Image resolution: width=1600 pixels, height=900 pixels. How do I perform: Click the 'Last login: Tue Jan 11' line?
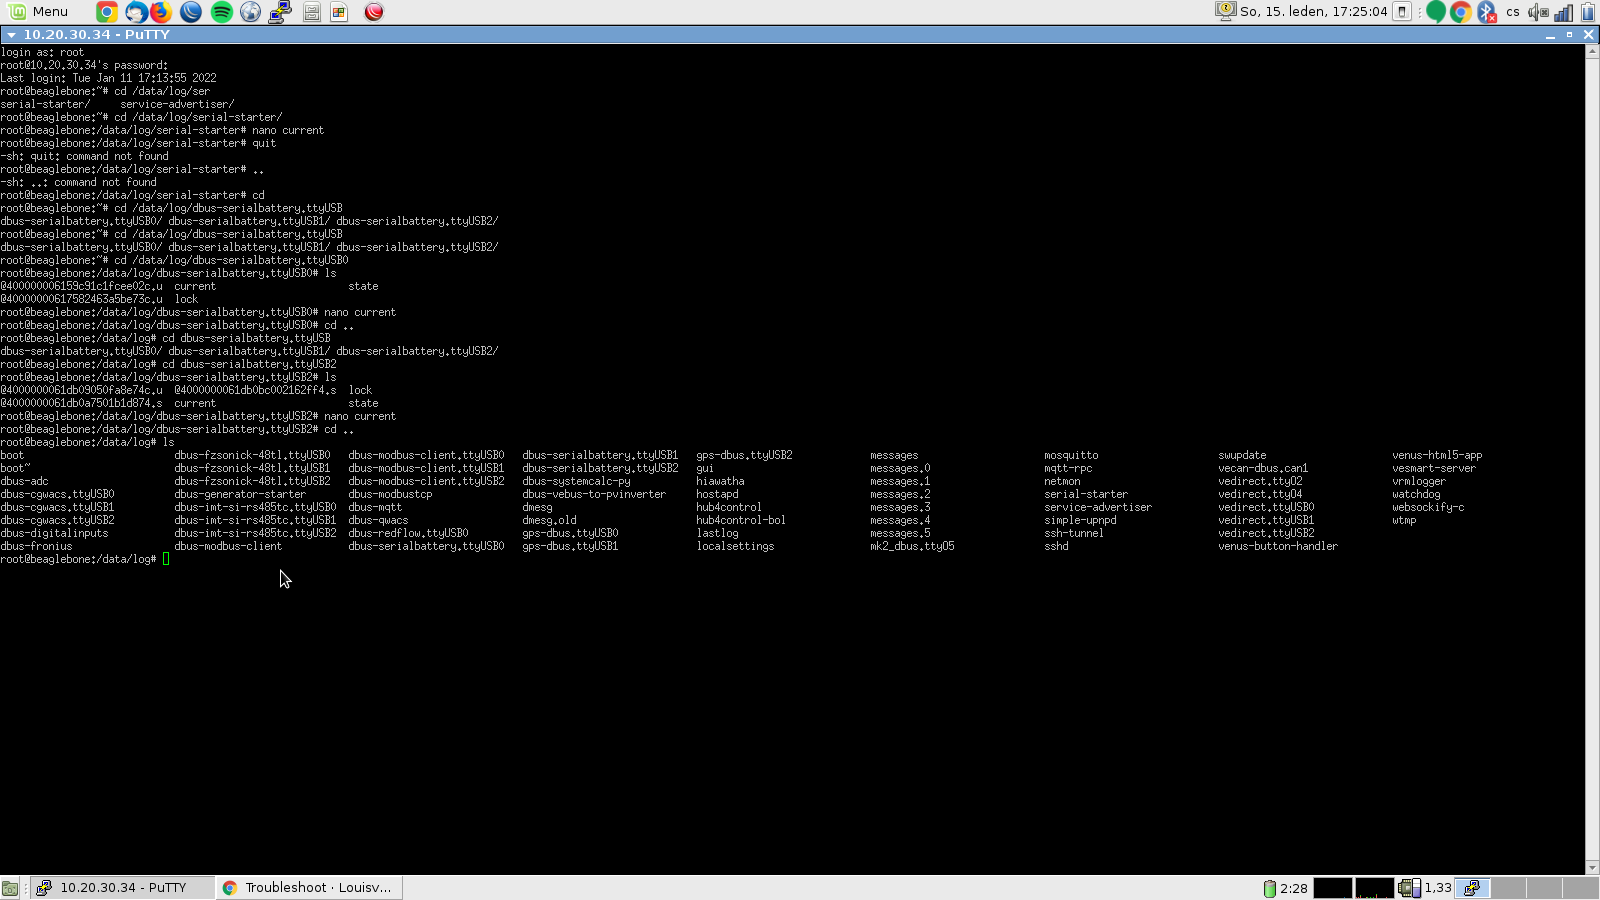108,78
